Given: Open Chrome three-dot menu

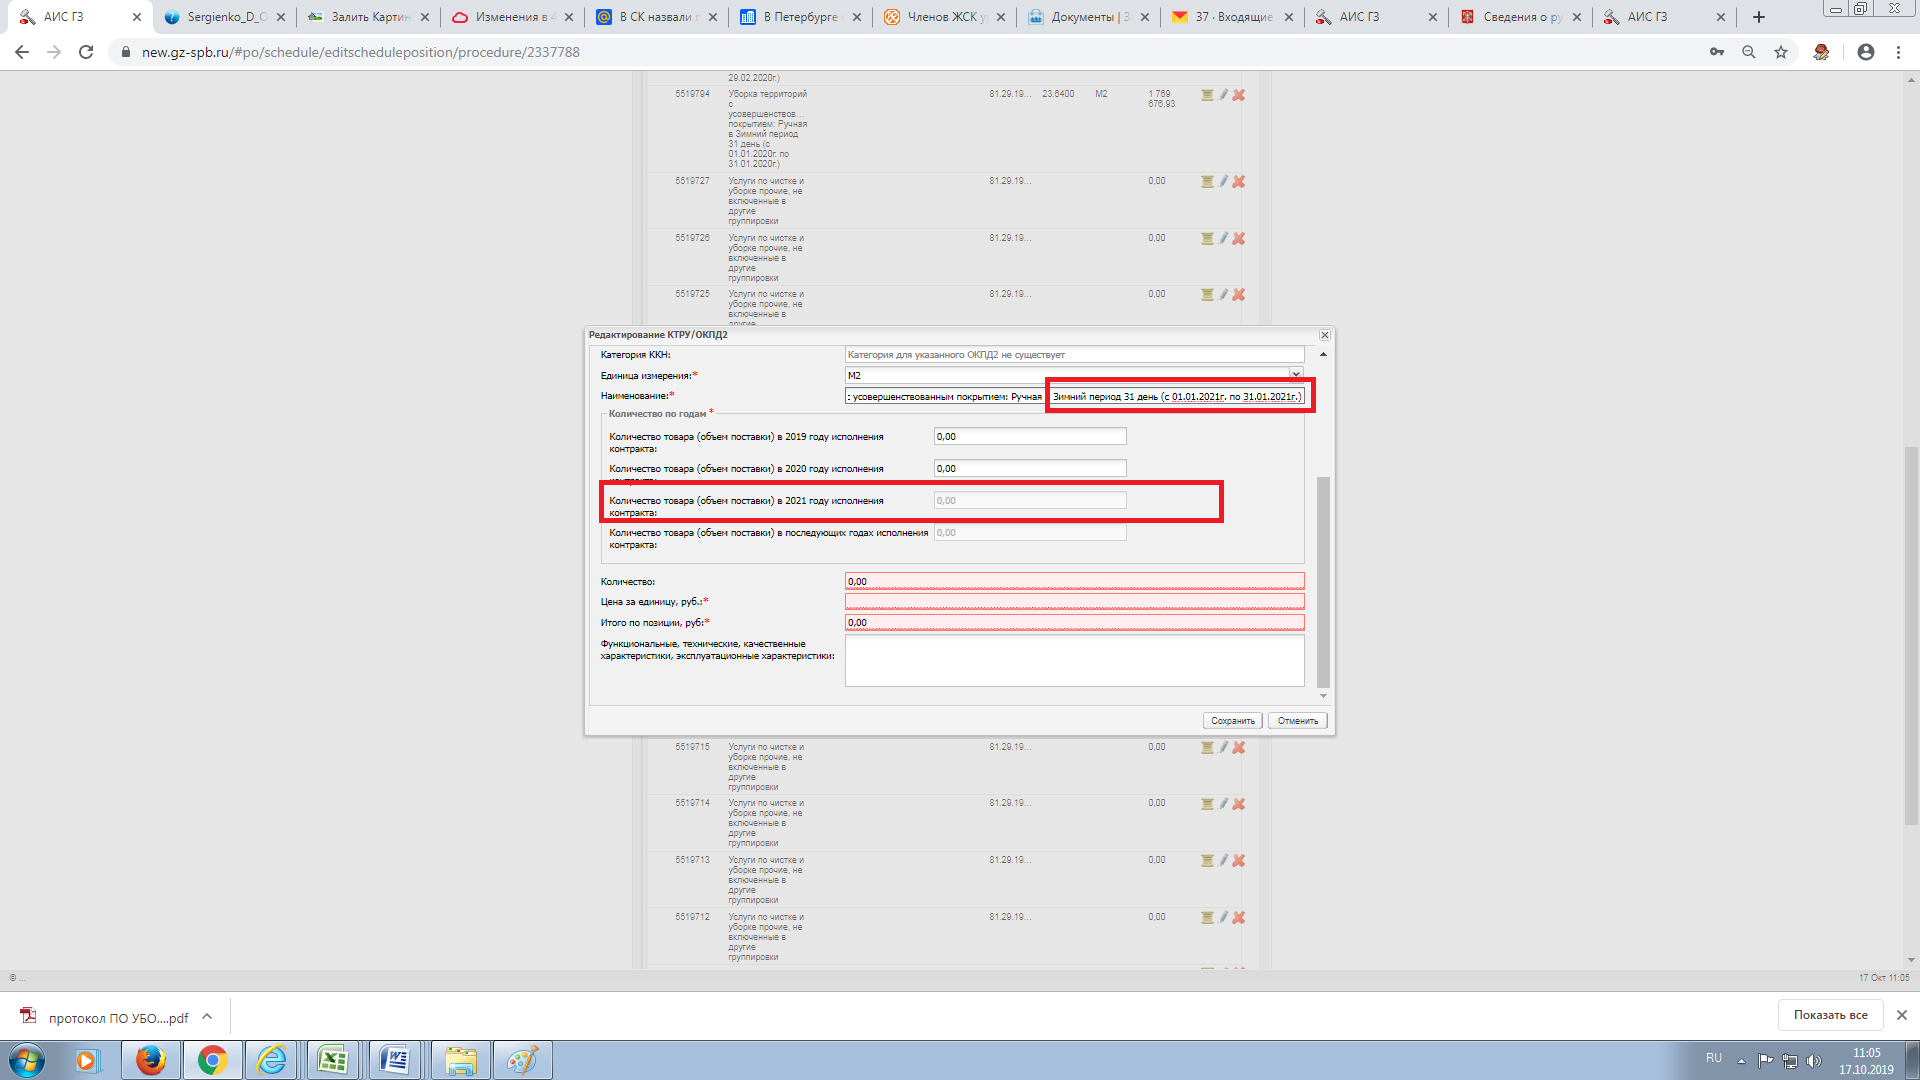Looking at the screenshot, I should point(1898,52).
